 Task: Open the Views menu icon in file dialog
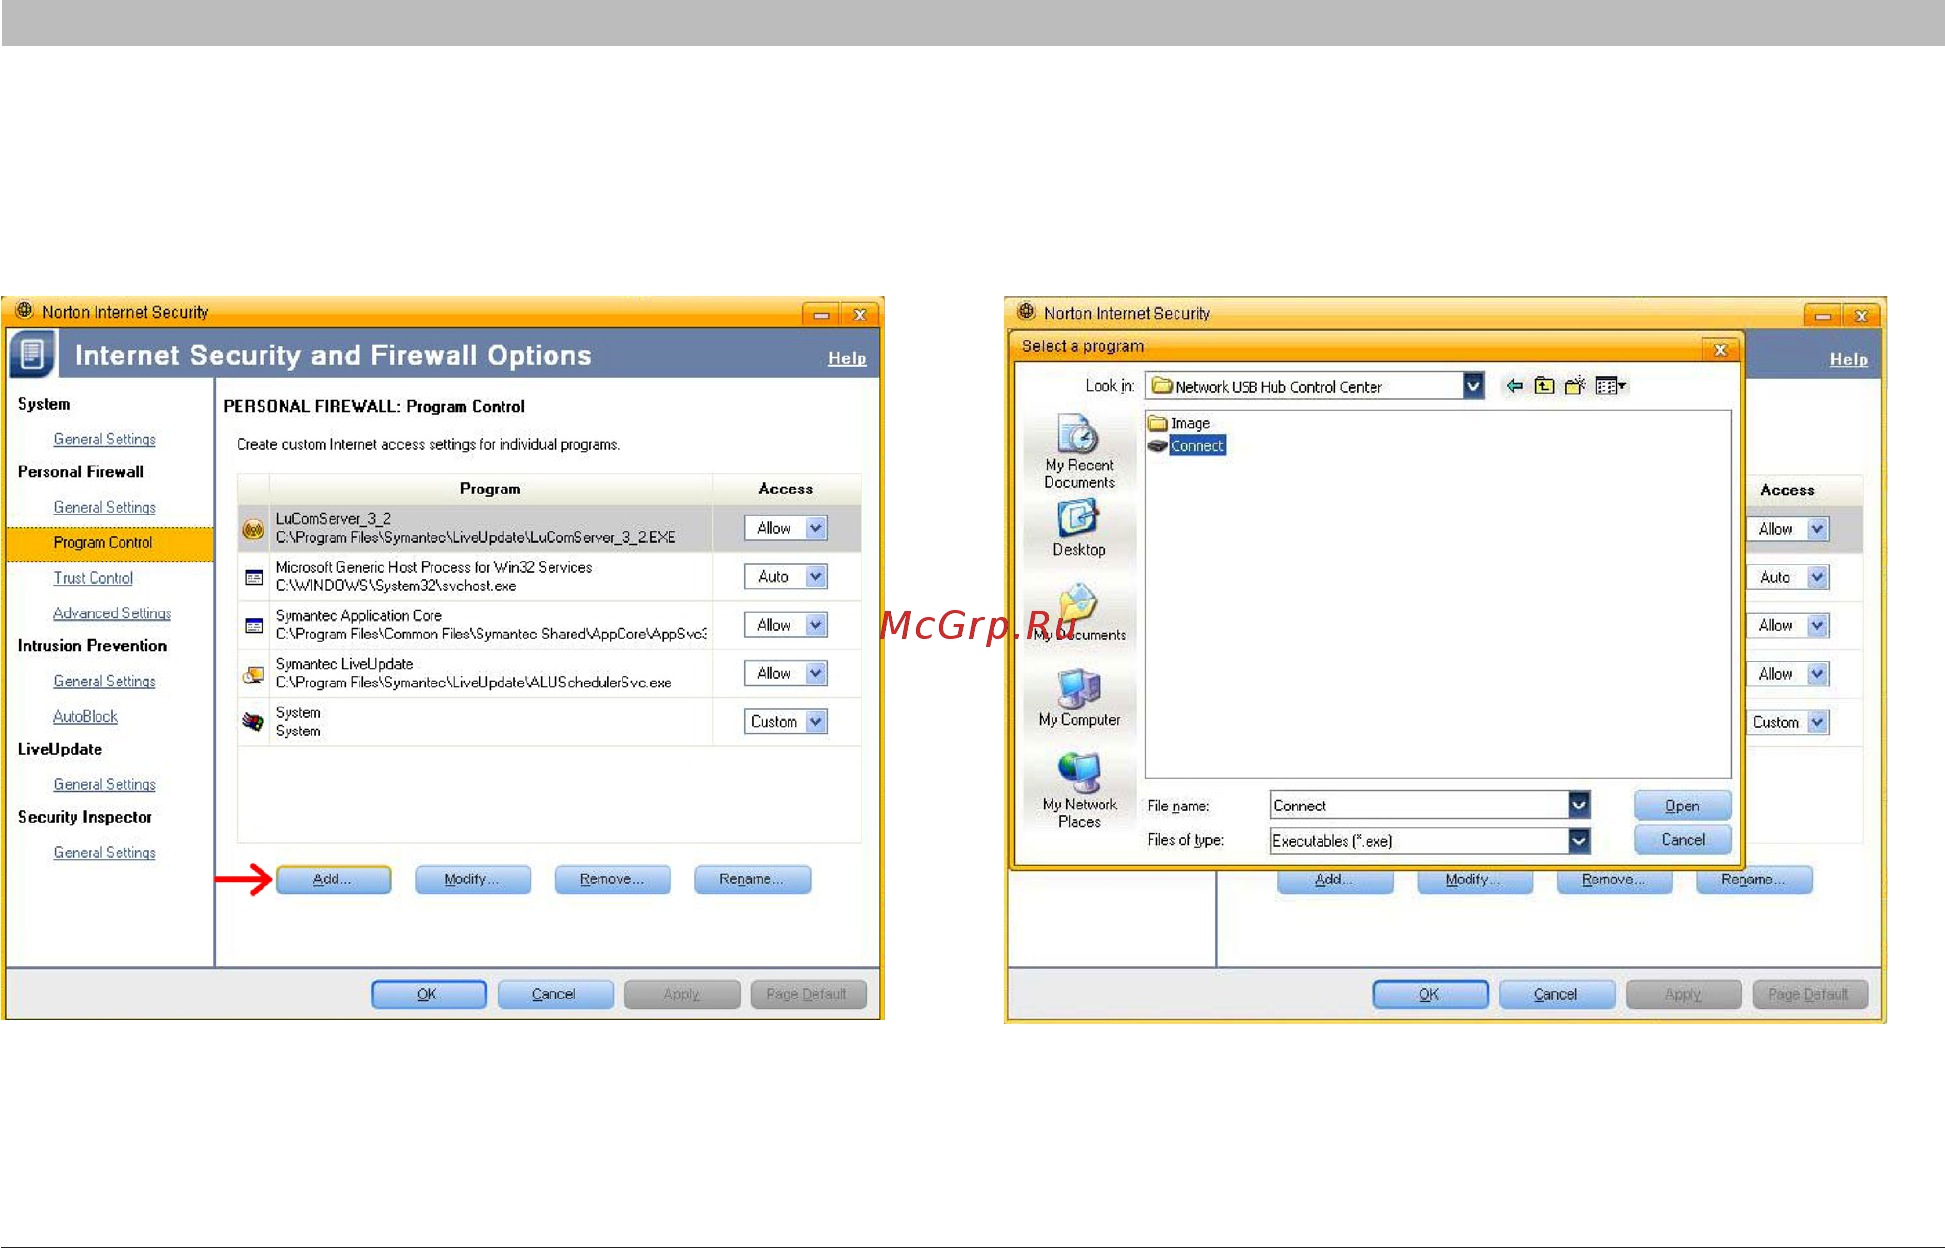tap(1610, 386)
